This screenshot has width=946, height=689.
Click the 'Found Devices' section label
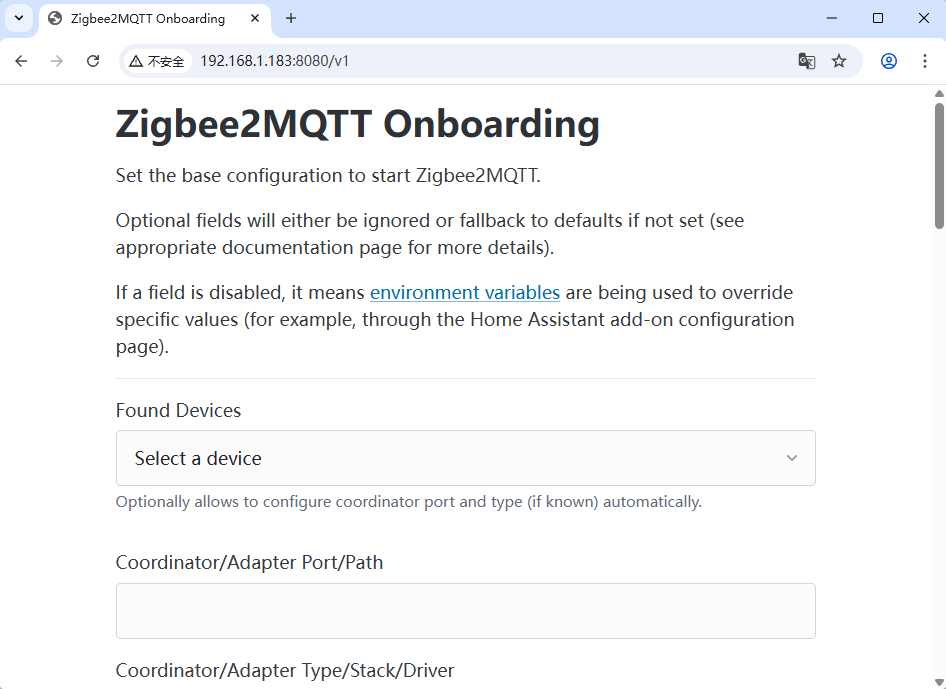[x=177, y=410]
